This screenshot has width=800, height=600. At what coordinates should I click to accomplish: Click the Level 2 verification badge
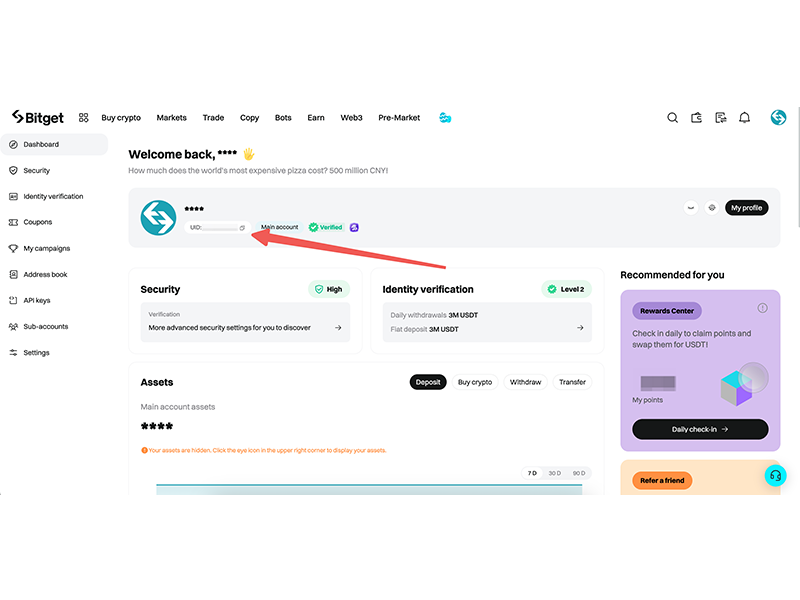[566, 289]
